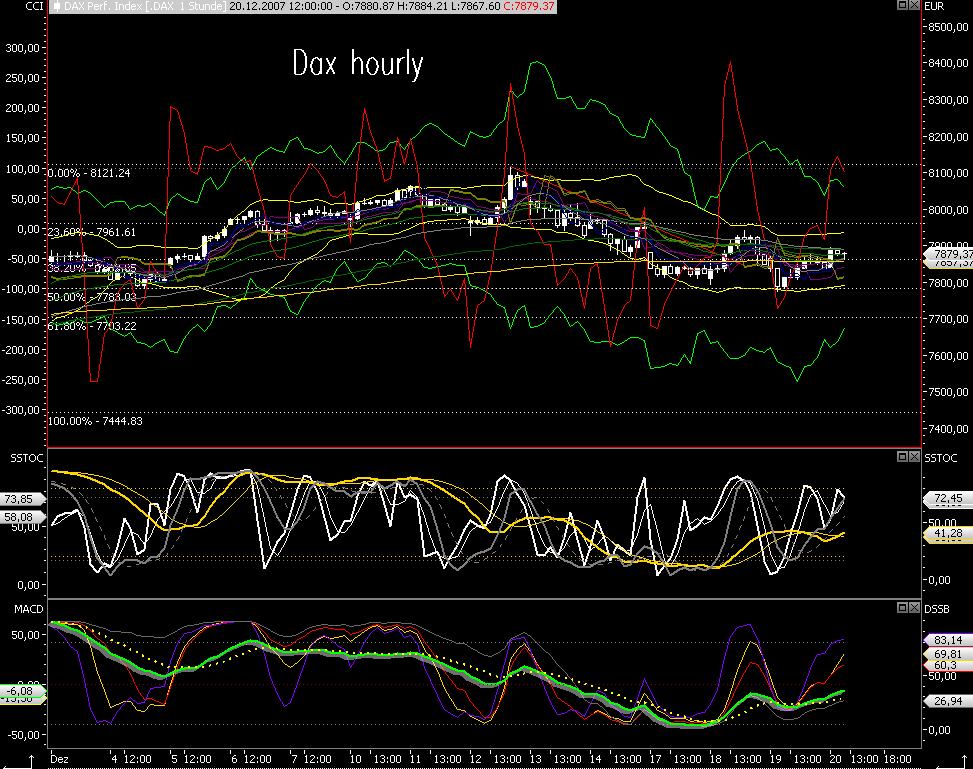Select the Fibonacci level '0.00% - 8121.24'
Image resolution: width=973 pixels, height=769 pixels.
coord(89,173)
